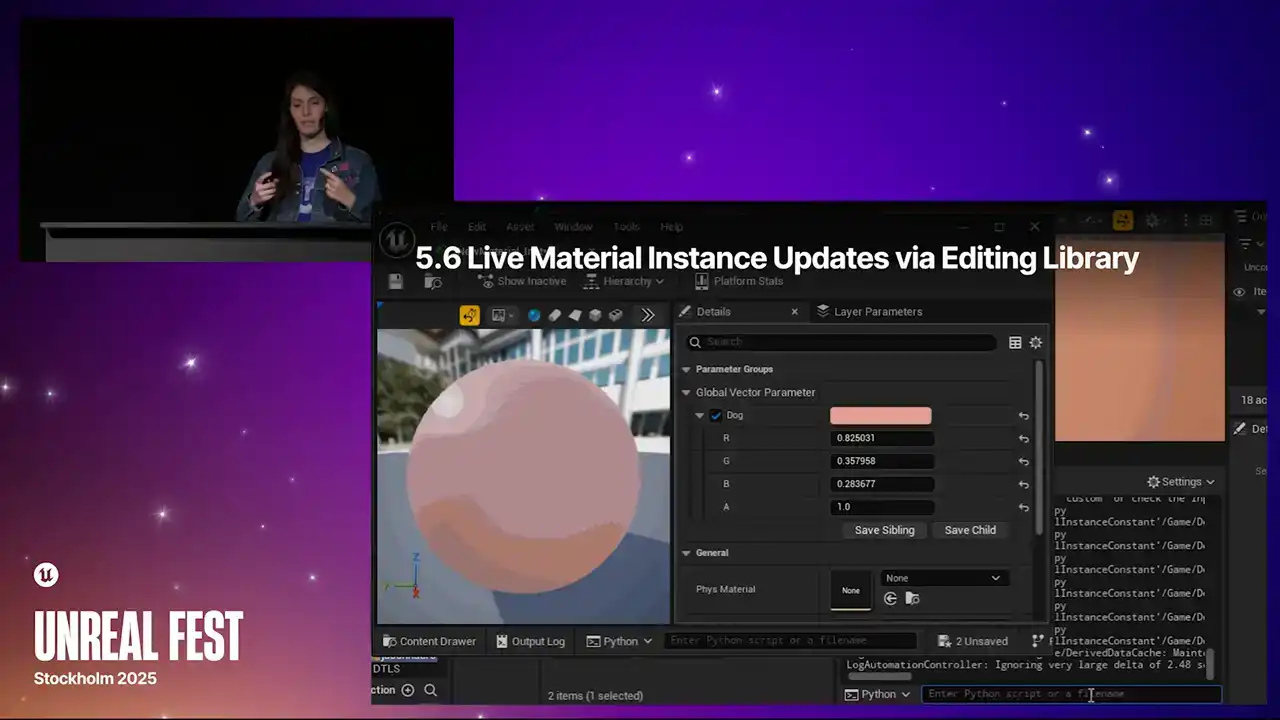
Task: Click the Save Sibling button
Action: [x=884, y=530]
